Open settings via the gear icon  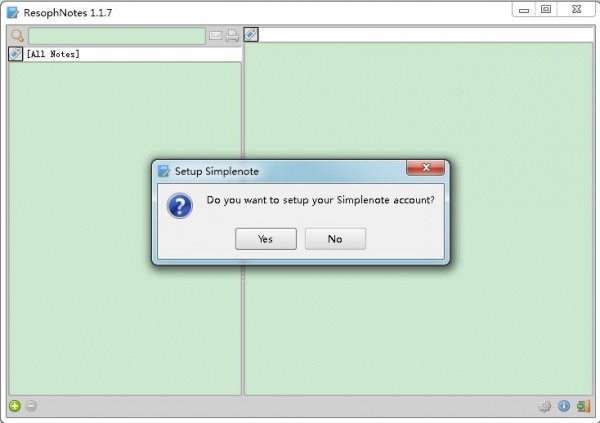tap(545, 406)
